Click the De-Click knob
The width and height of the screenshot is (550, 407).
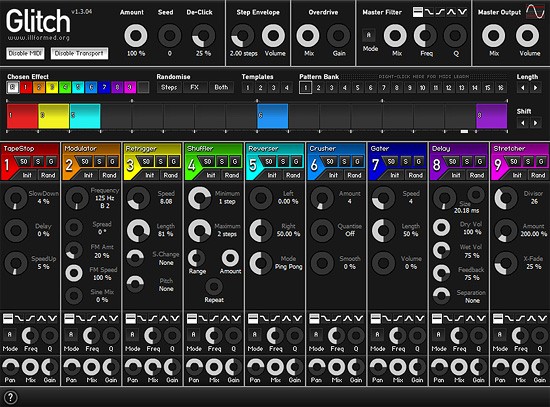pyautogui.click(x=203, y=35)
